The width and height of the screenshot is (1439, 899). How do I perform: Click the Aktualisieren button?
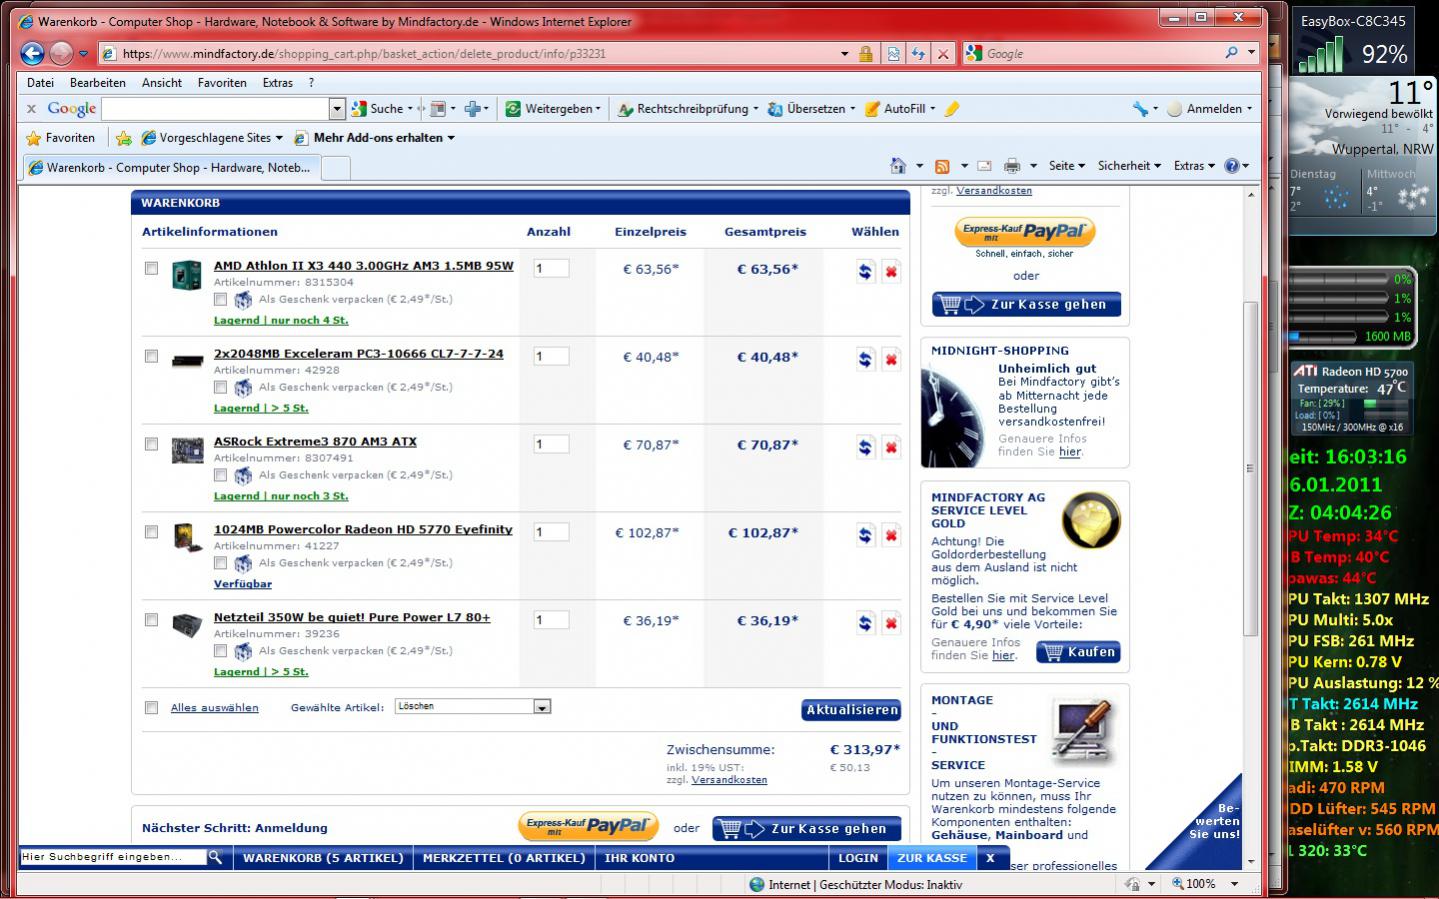[852, 710]
